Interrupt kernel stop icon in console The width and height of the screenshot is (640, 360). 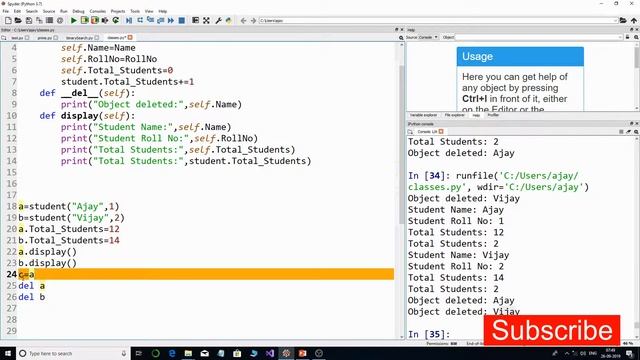621,132
